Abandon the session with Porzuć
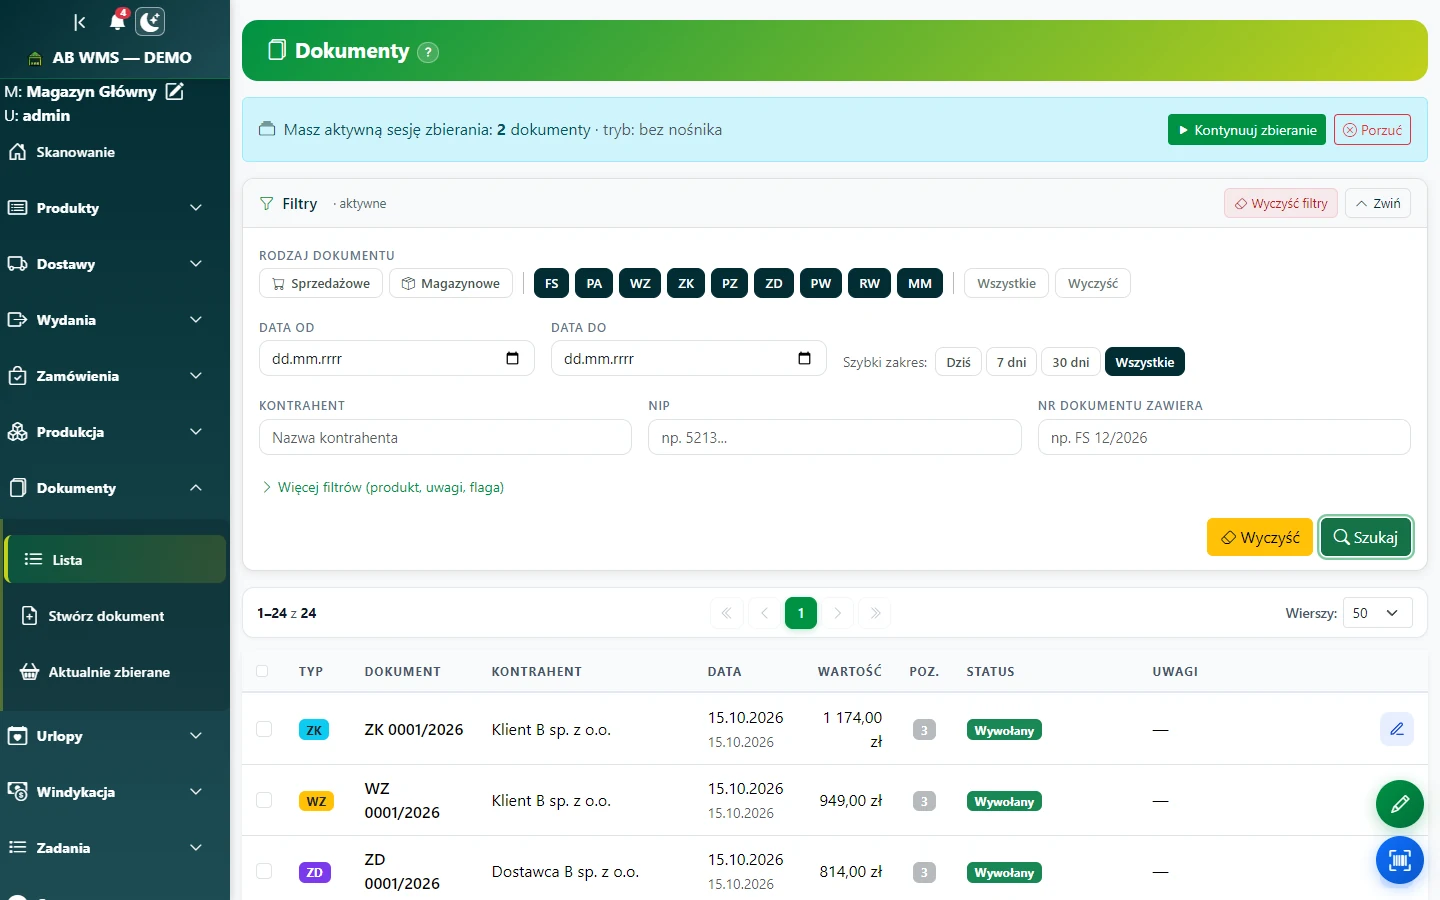Viewport: 1440px width, 900px height. [1372, 130]
